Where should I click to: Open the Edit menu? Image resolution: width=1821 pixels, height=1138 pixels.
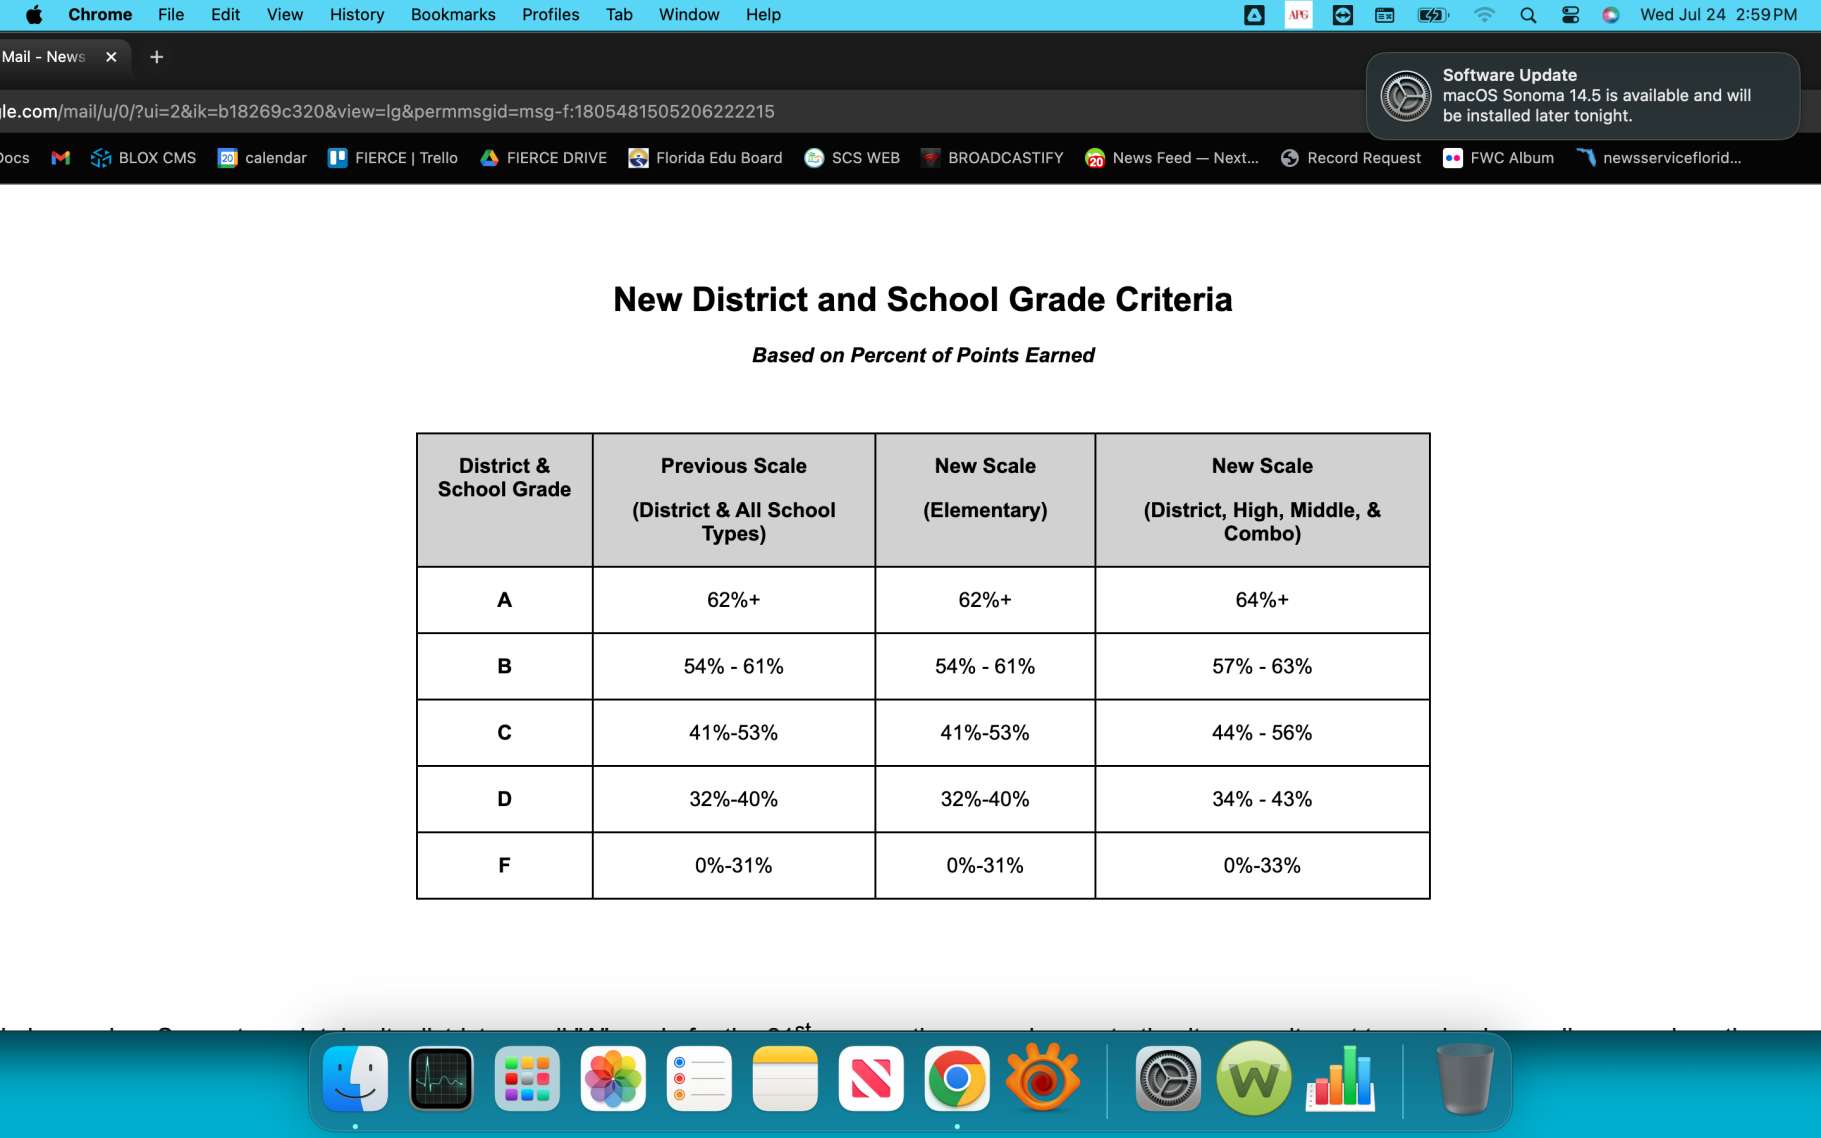pos(225,15)
